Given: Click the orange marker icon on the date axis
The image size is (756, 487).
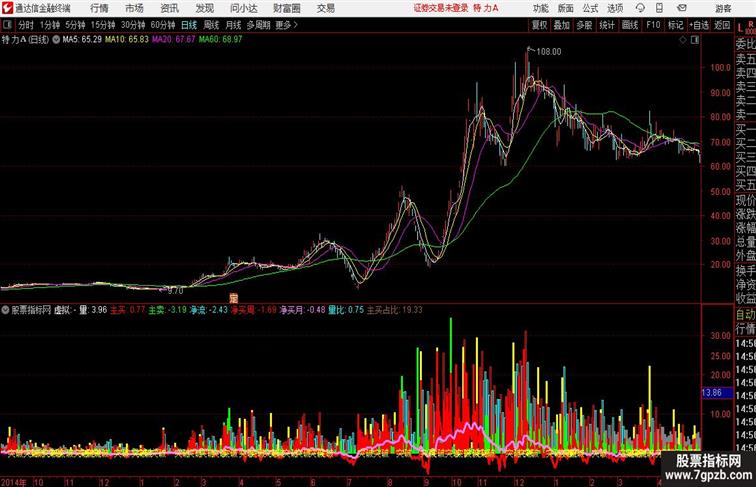Looking at the screenshot, I should tap(234, 298).
